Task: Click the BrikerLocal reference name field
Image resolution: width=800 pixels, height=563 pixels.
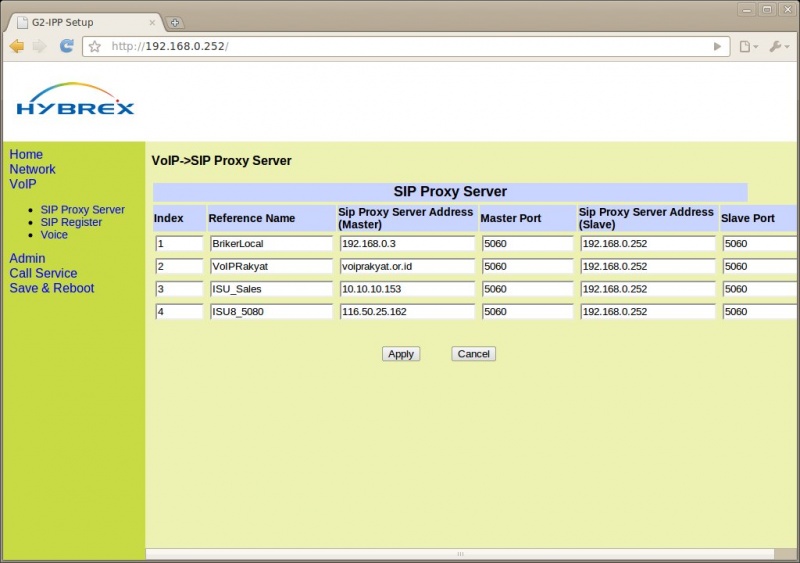Action: click(x=270, y=243)
